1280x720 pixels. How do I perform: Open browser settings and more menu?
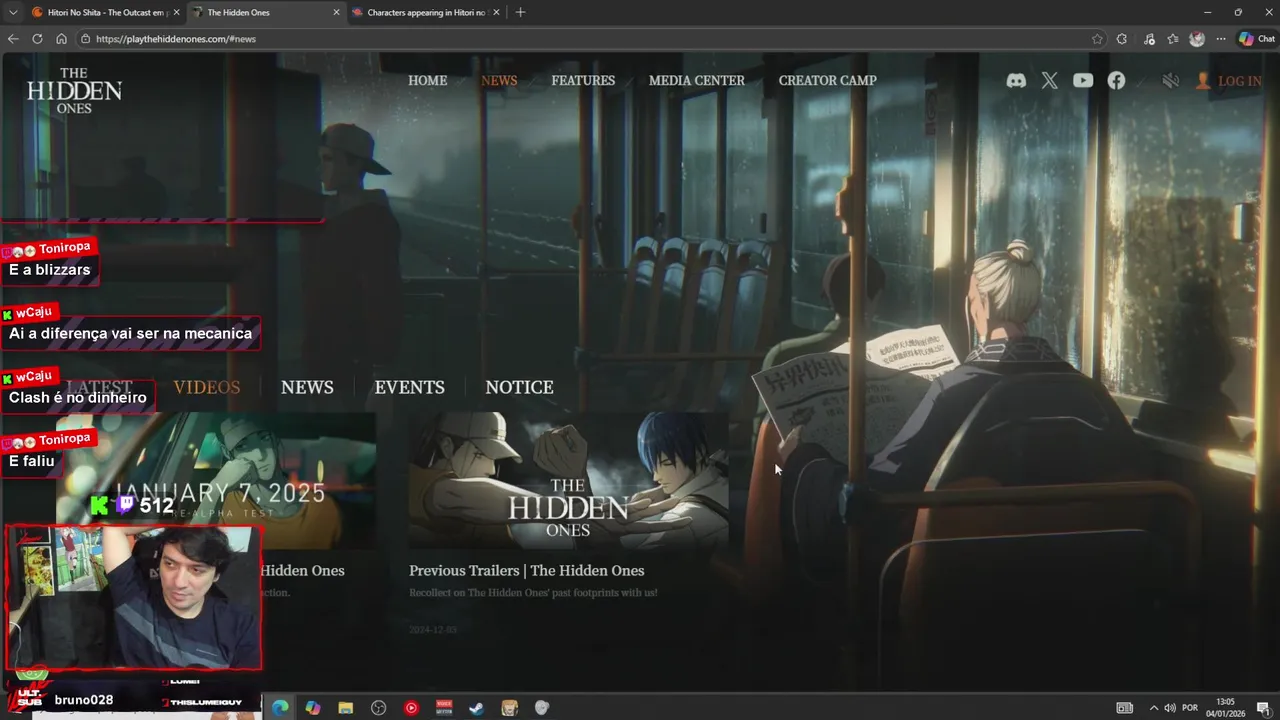[1221, 39]
